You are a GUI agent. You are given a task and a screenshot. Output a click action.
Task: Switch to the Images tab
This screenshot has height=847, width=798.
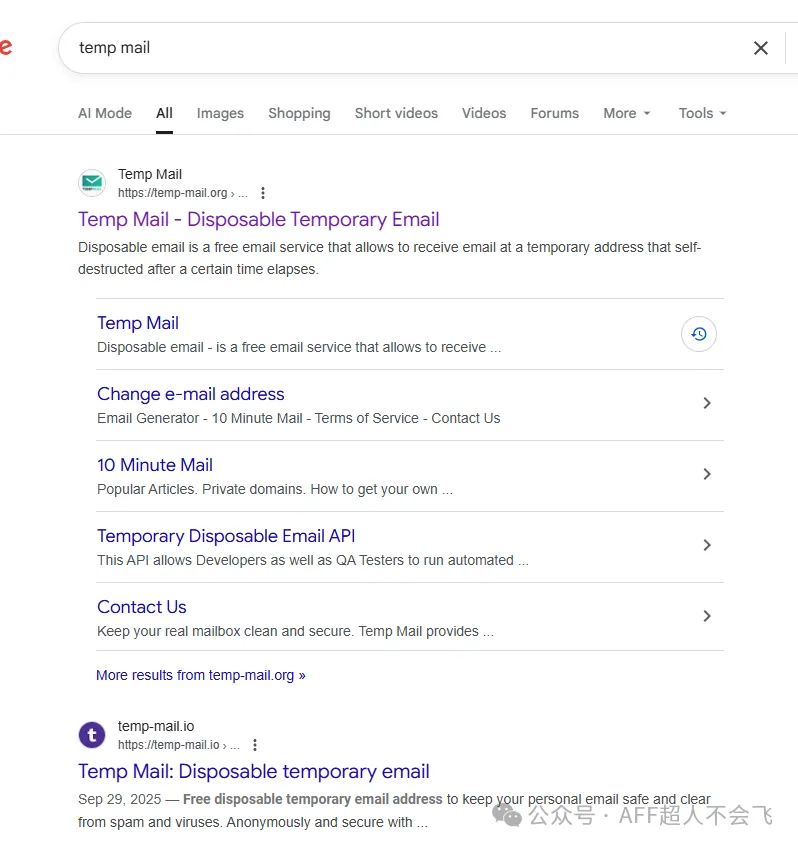tap(220, 113)
